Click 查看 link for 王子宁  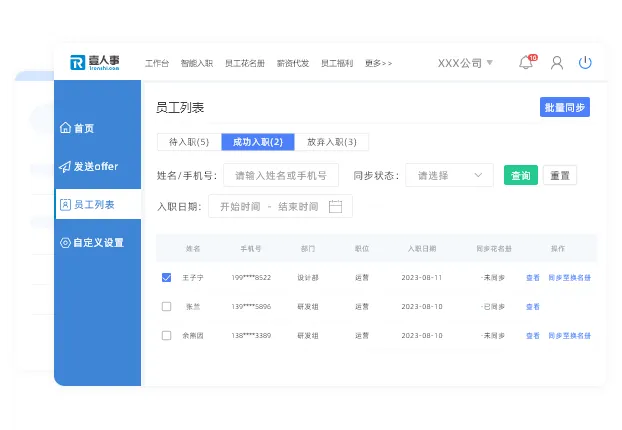(533, 278)
